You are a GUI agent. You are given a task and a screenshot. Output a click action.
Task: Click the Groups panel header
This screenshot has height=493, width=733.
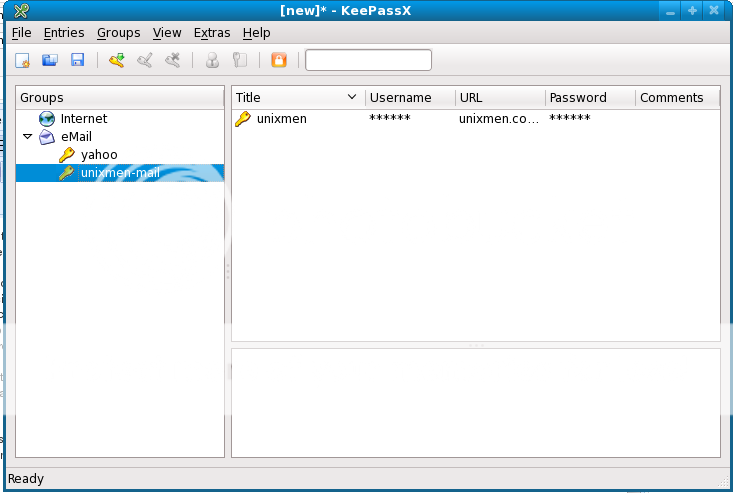tap(120, 98)
